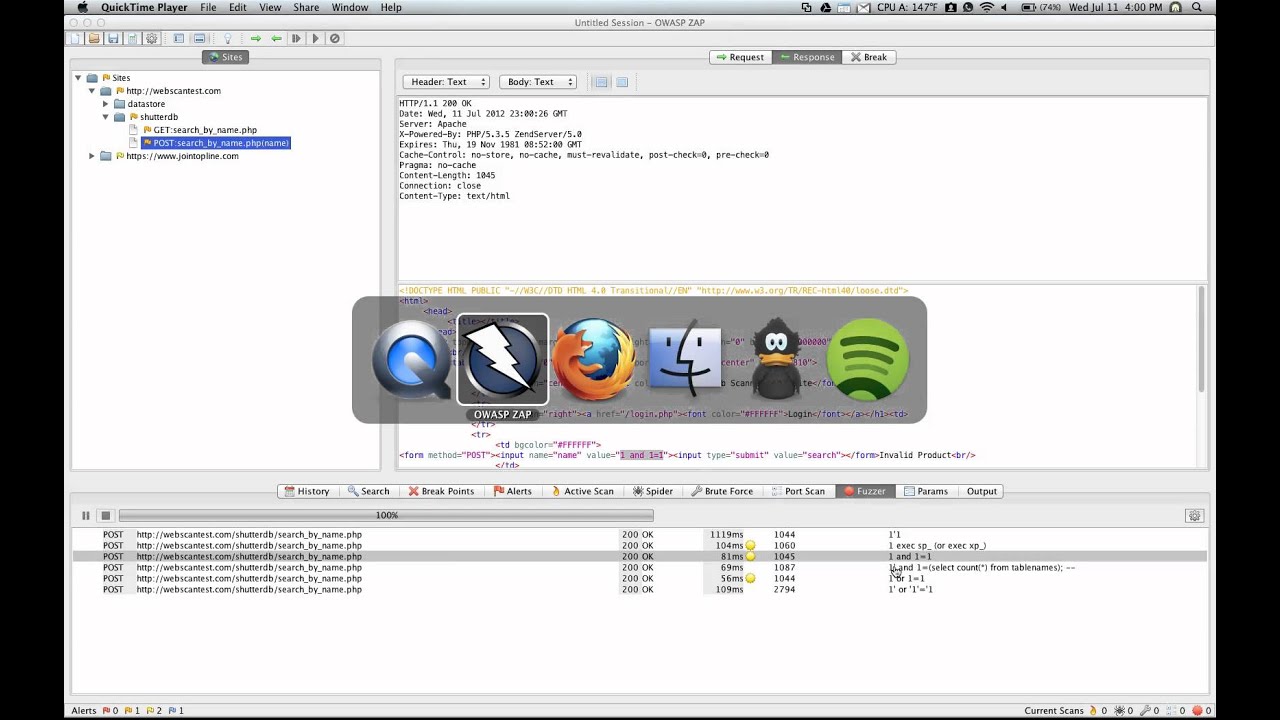Select Adium duck in app switcher
This screenshot has width=1280, height=720.
[x=776, y=360]
